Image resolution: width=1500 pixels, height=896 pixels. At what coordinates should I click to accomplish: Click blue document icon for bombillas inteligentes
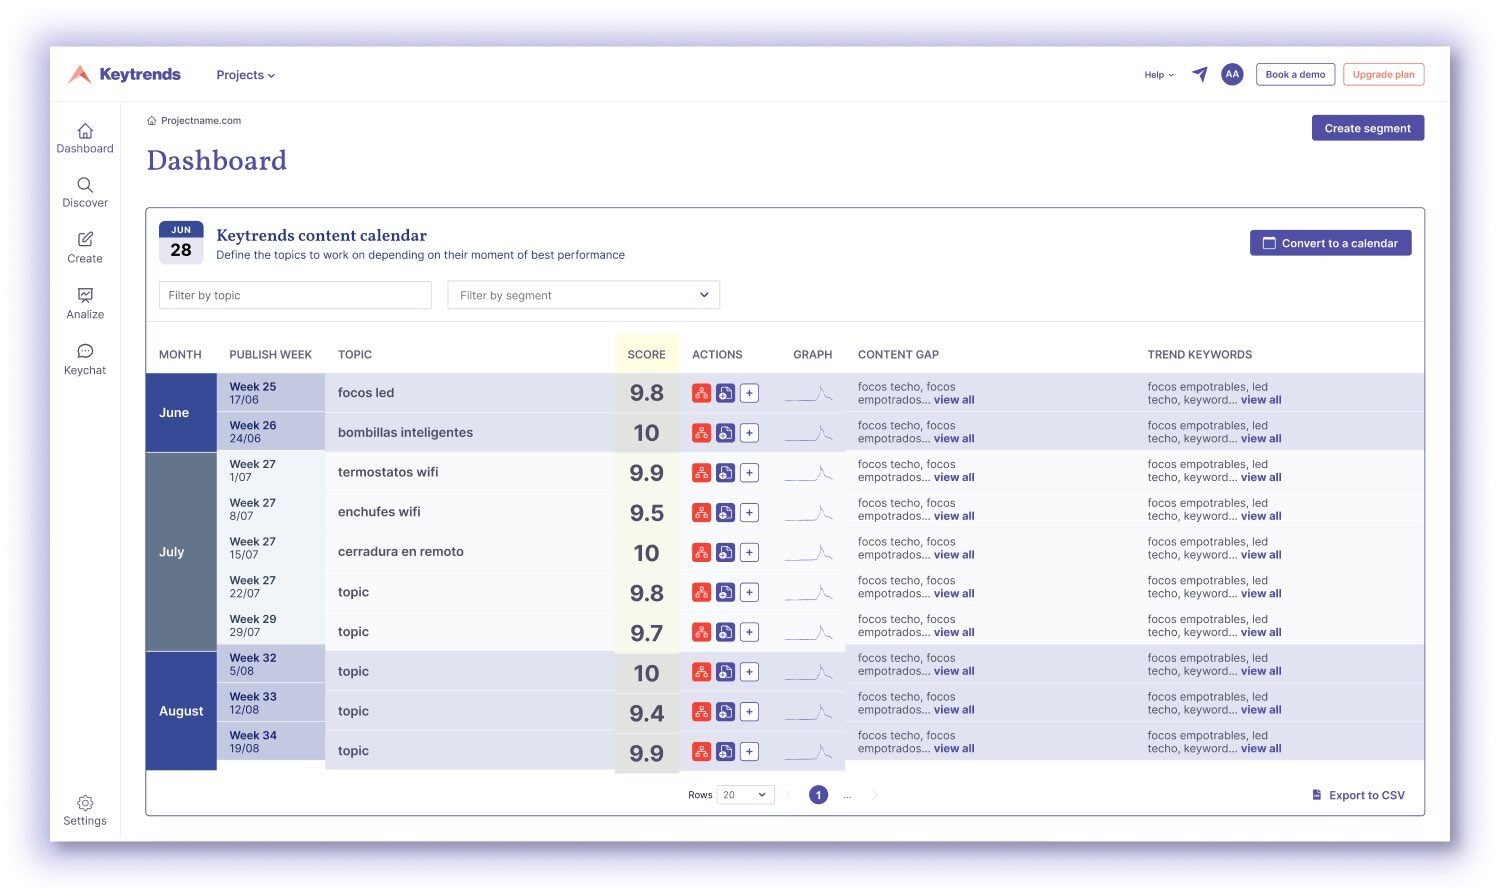click(725, 433)
